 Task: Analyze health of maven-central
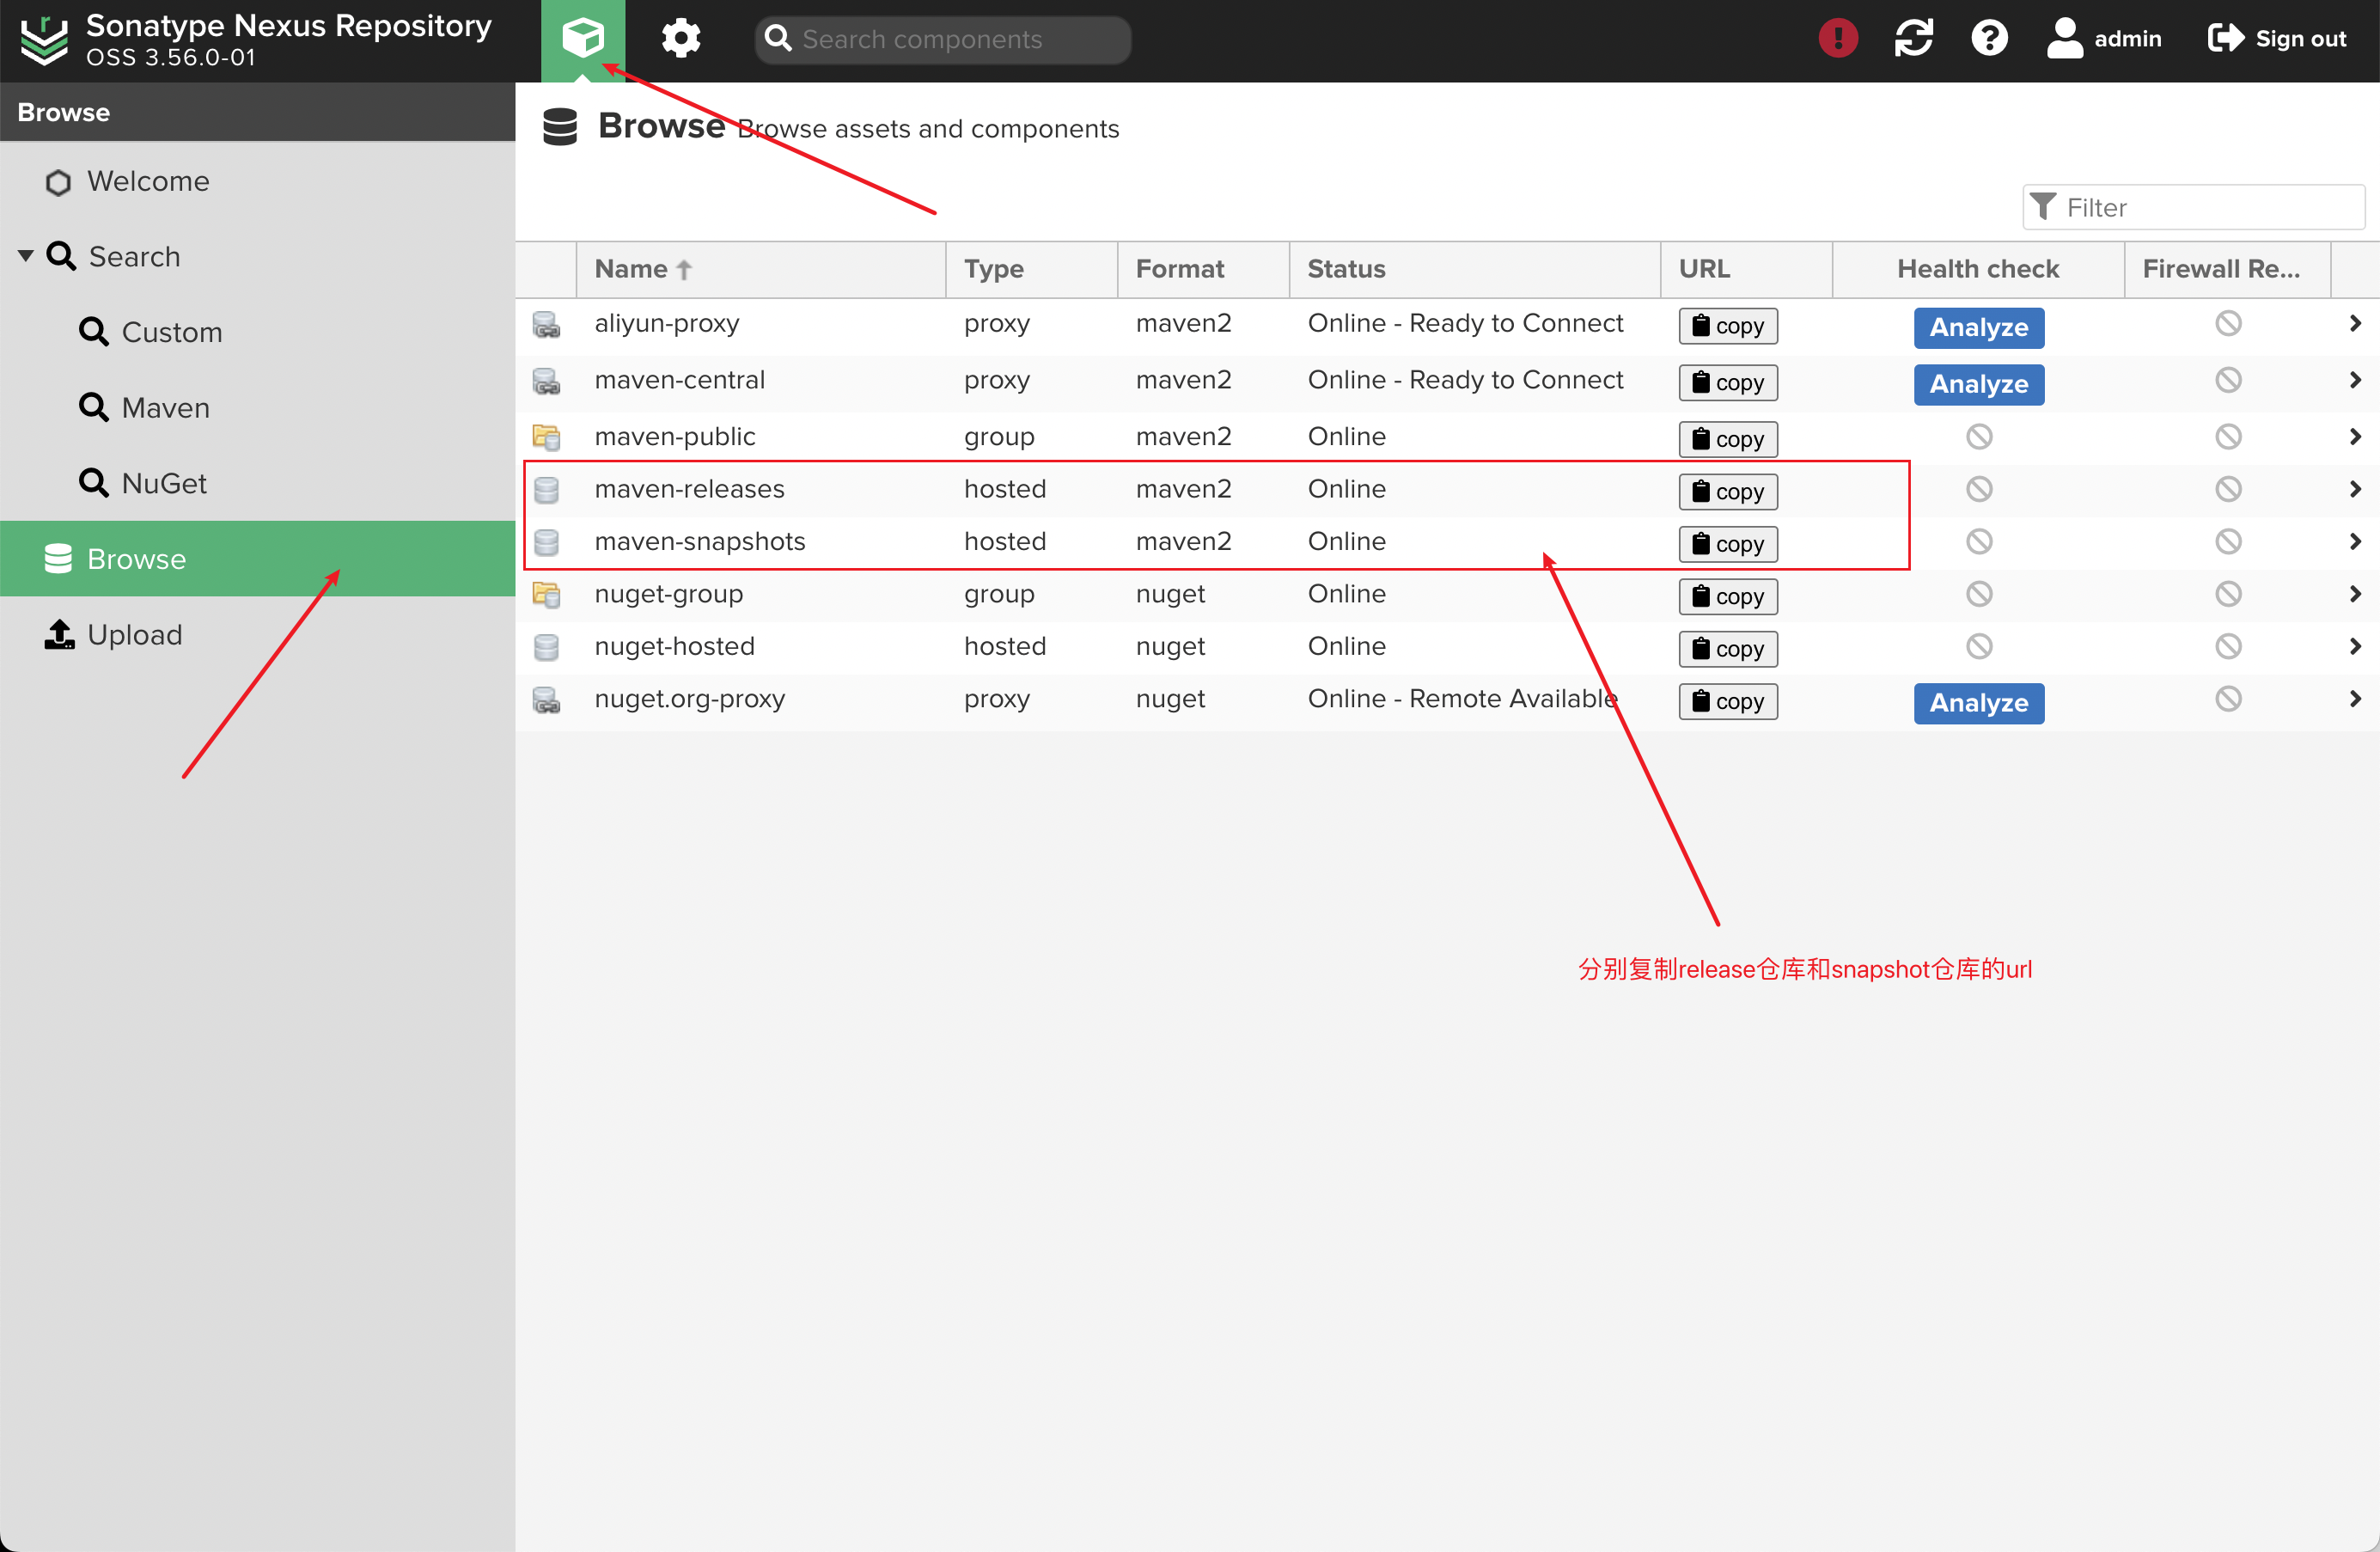point(1978,384)
